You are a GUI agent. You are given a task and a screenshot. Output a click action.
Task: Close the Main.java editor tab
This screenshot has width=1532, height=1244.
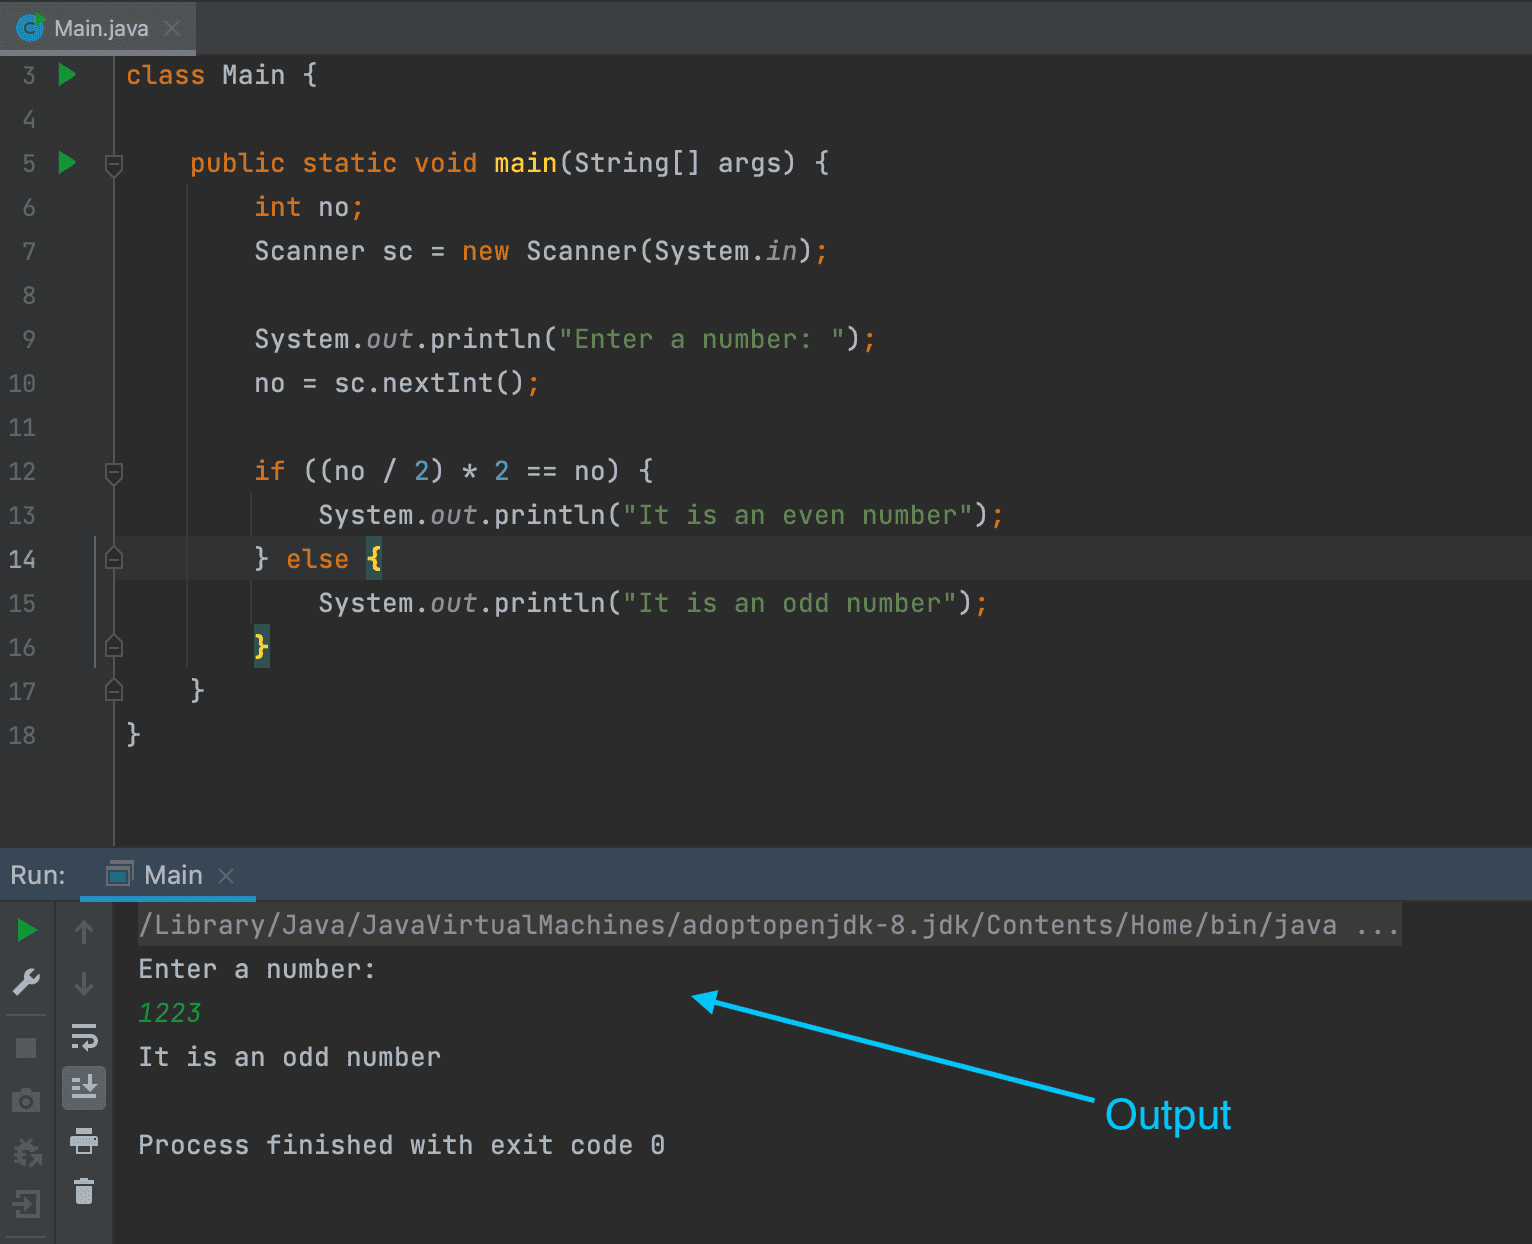170,28
